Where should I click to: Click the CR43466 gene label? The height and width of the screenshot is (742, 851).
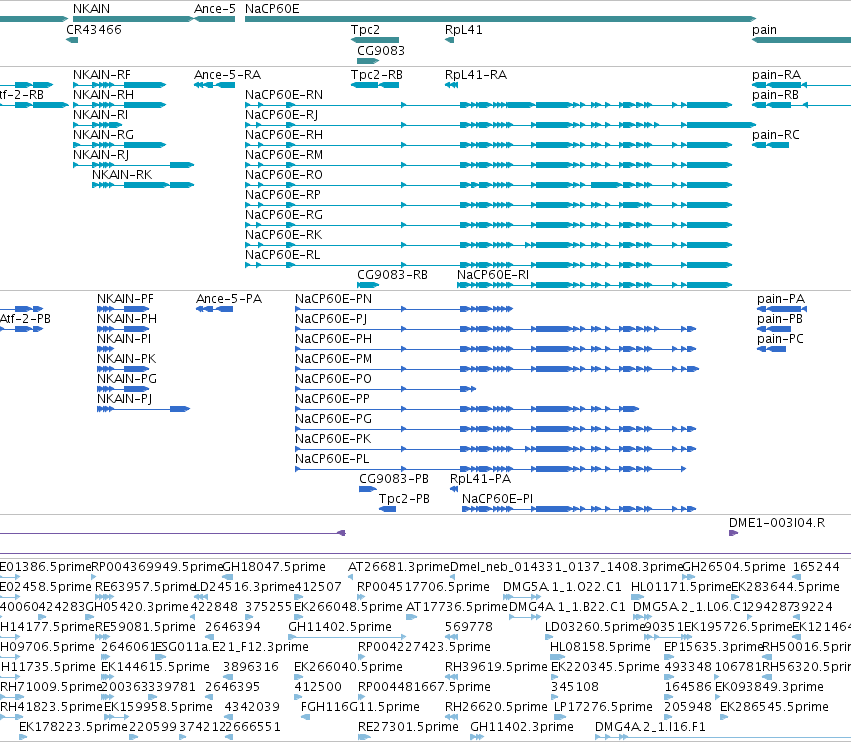click(94, 29)
